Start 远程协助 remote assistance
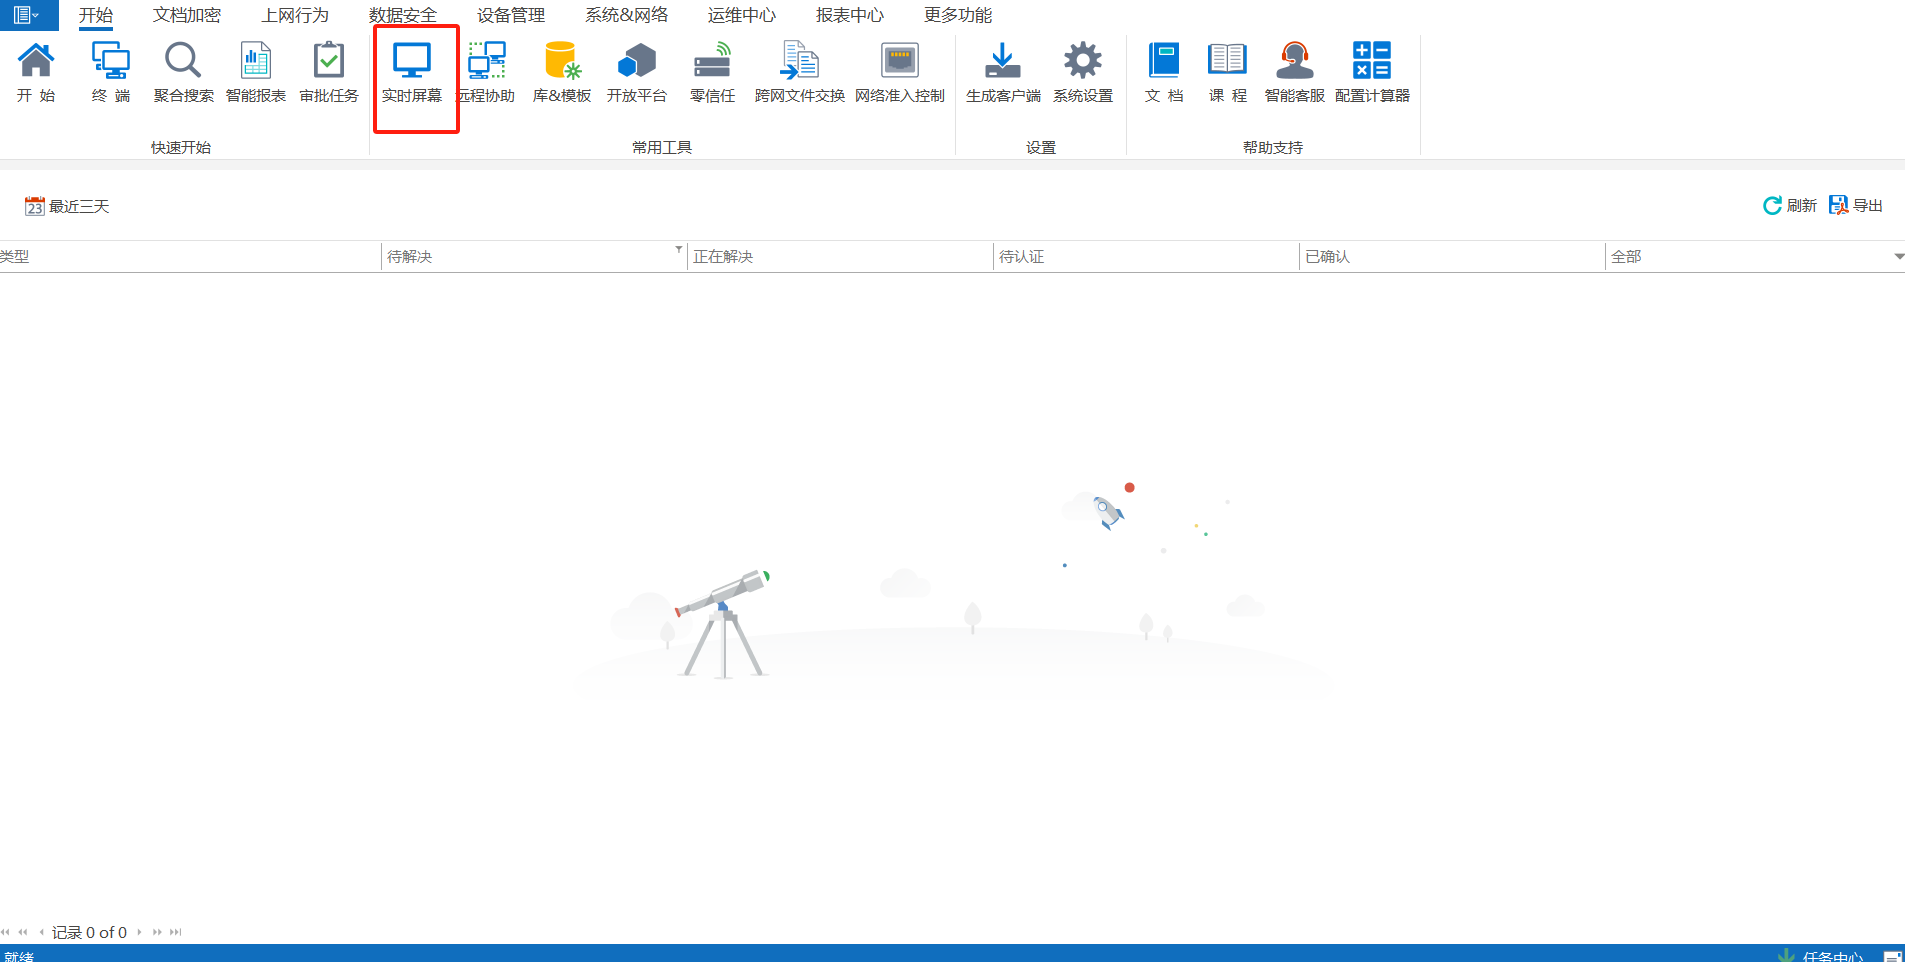The image size is (1905, 962). (x=487, y=72)
